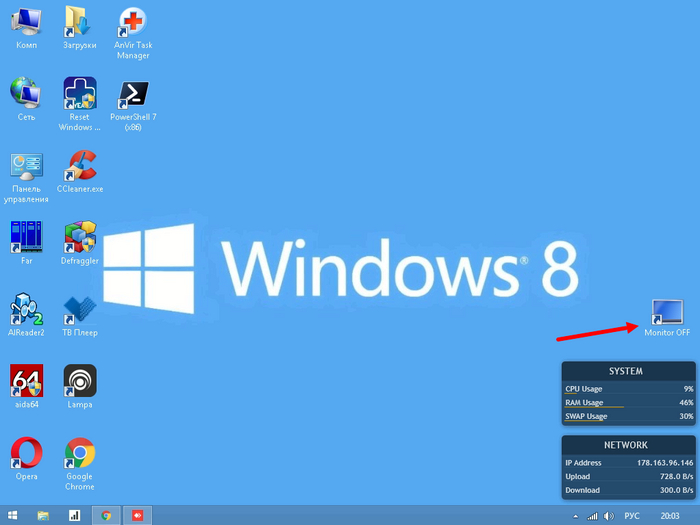Open the volume speaker tray icon

609,516
